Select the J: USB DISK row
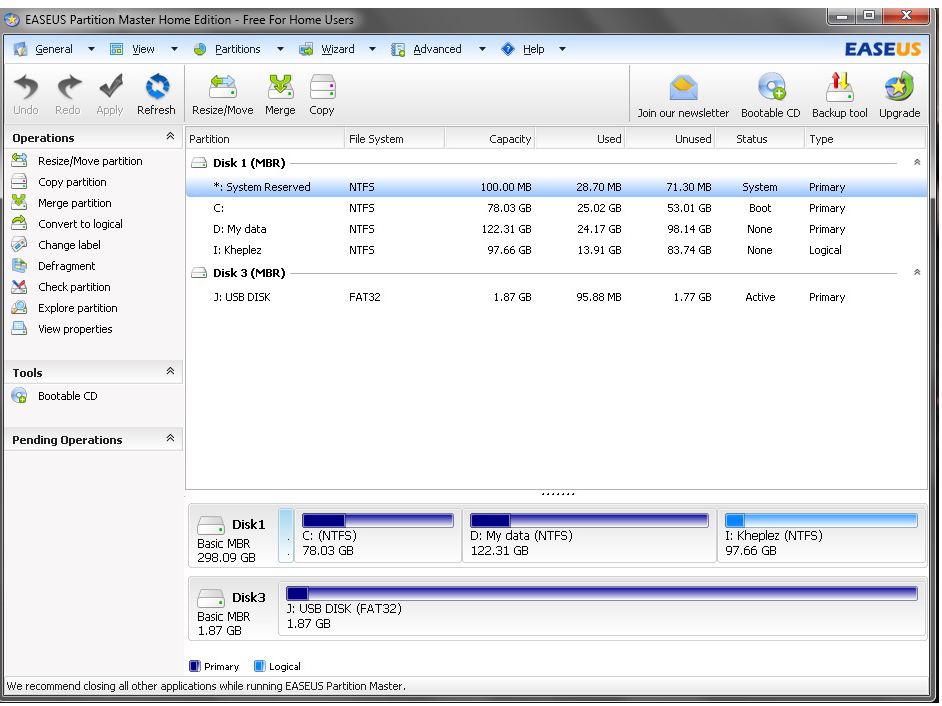The height and width of the screenshot is (706, 942). pyautogui.click(x=556, y=297)
